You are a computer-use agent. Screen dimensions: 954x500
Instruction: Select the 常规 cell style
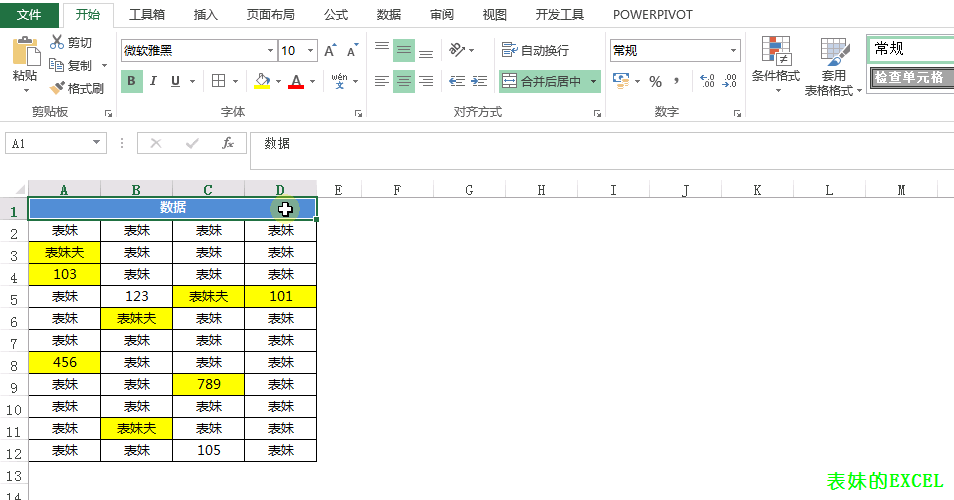(911, 48)
